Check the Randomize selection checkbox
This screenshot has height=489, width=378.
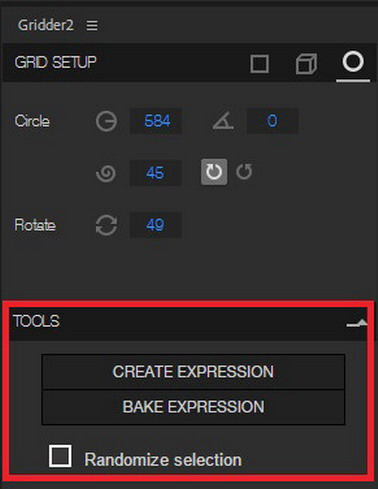(x=60, y=456)
